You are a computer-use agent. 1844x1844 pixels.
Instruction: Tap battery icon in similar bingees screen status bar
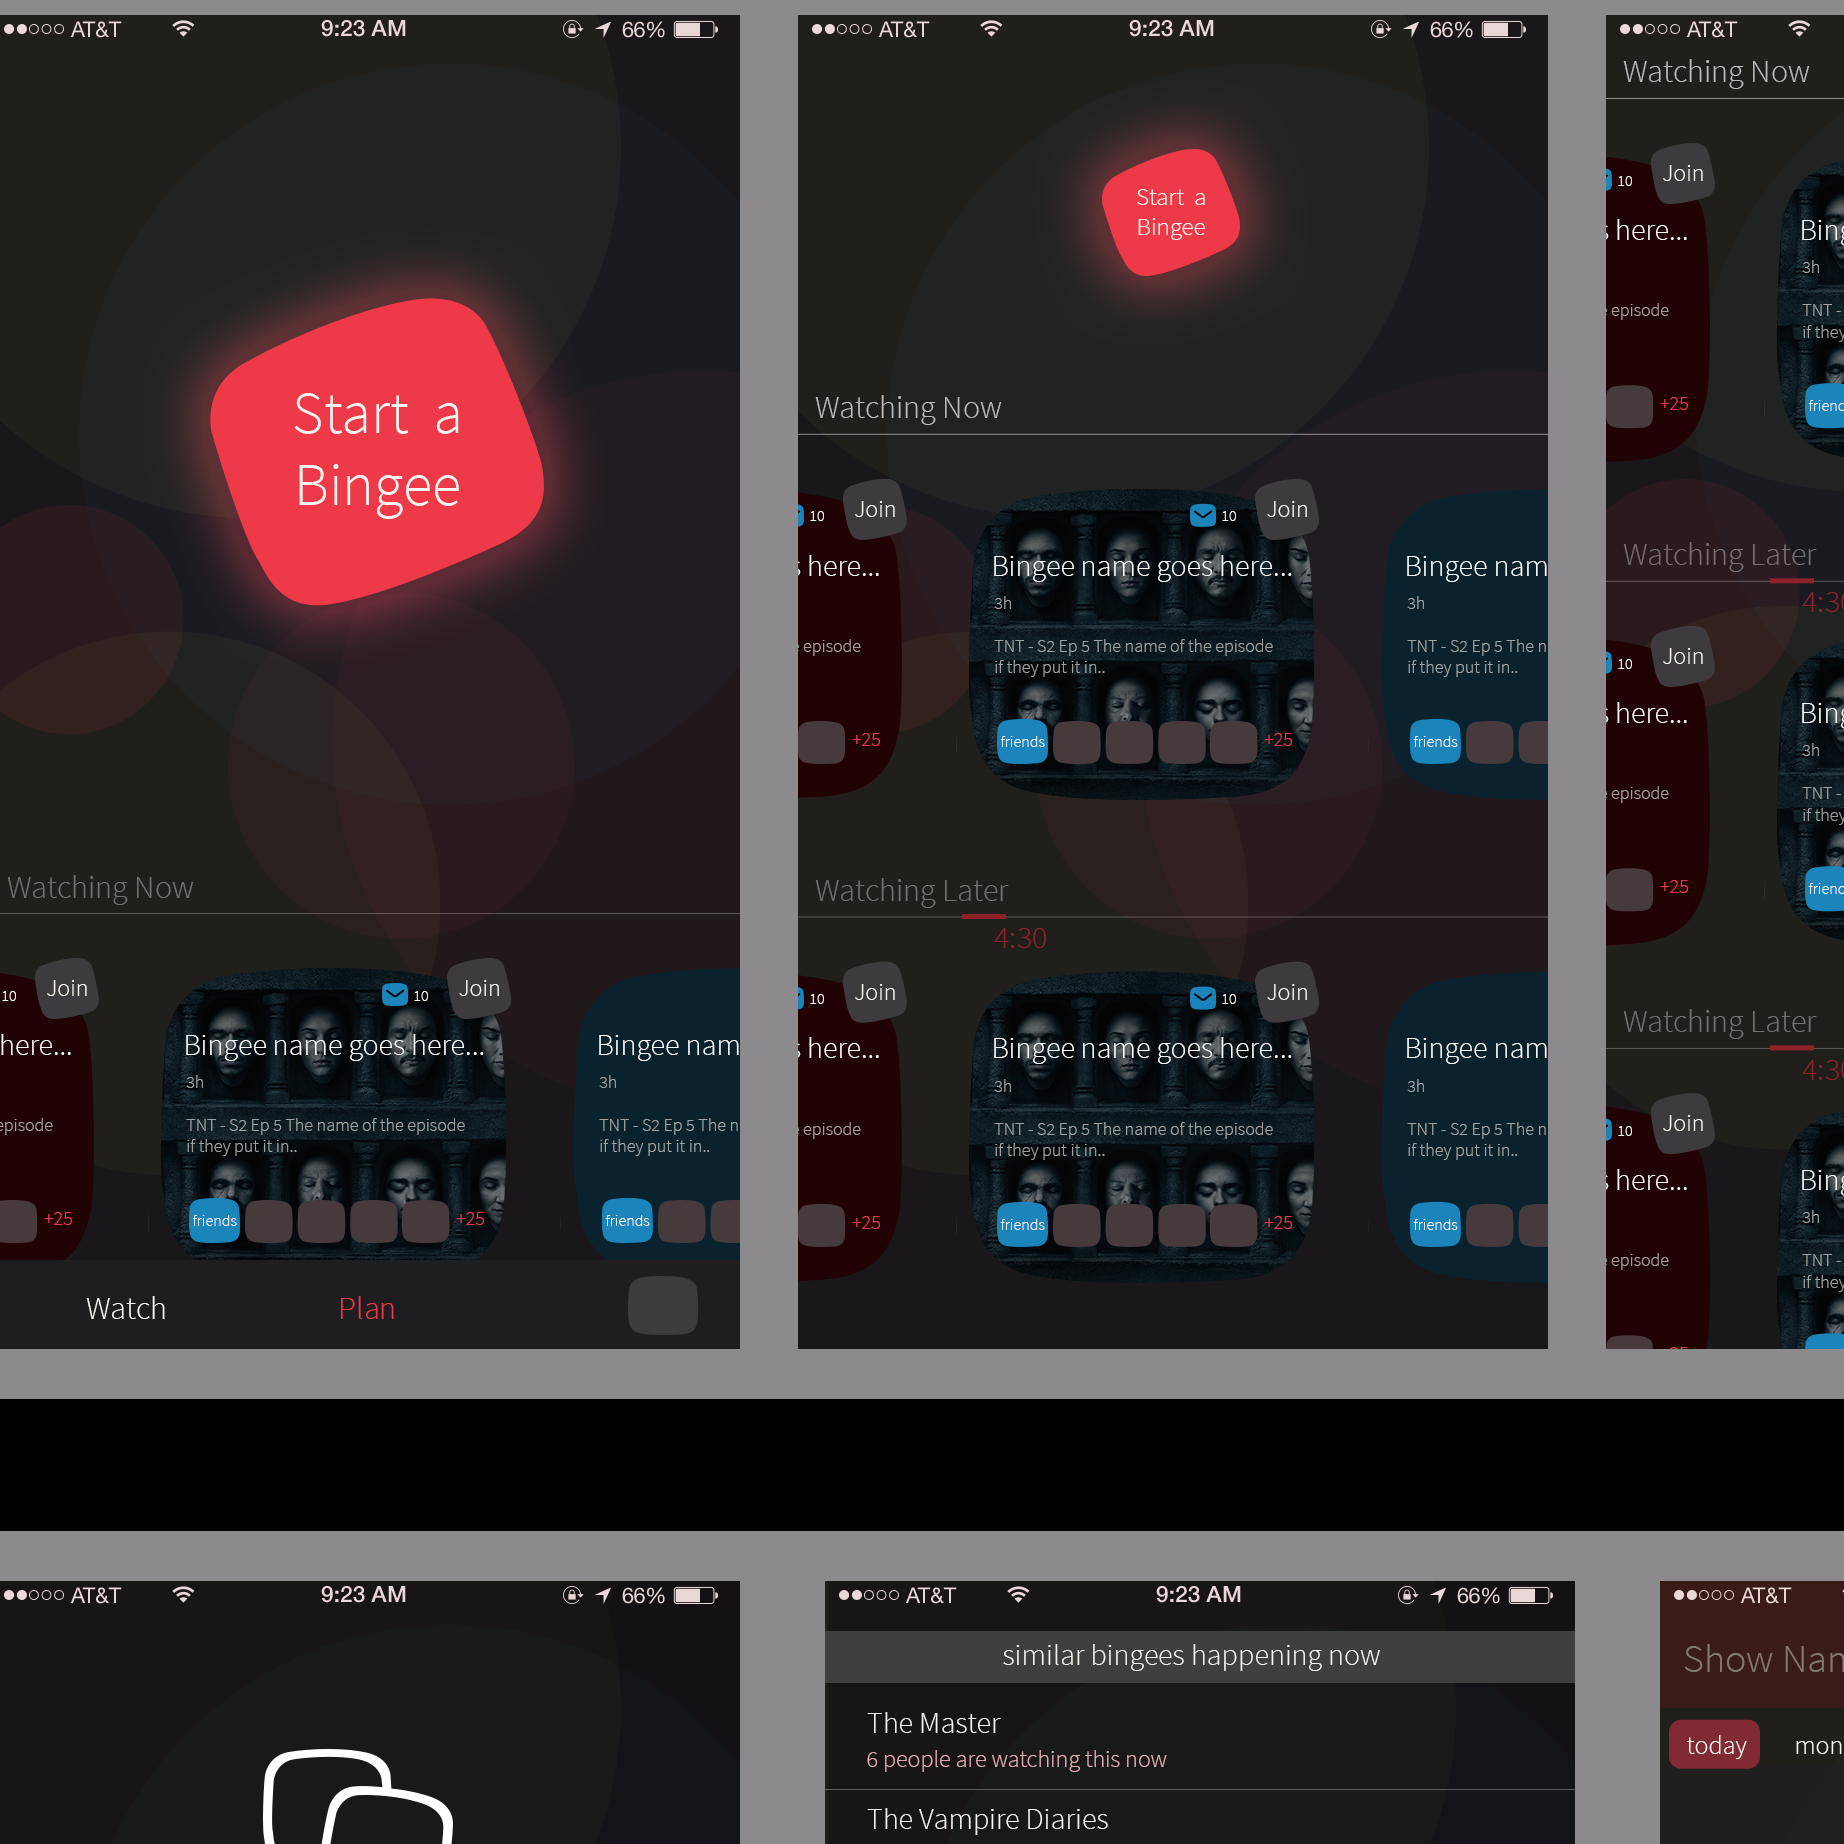(x=1531, y=1595)
